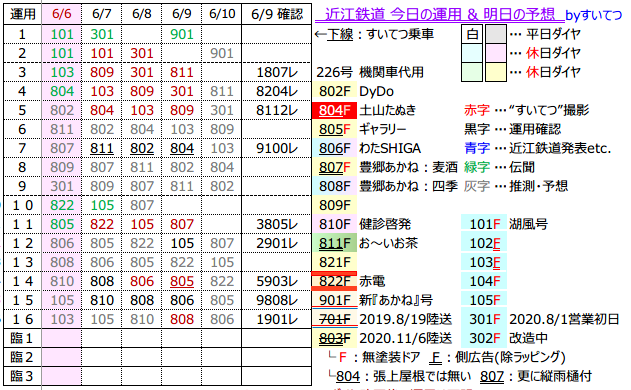Image resolution: width=631 pixels, height=390 pixels.
Task: Select the 802F DyDo train cell
Action: coord(334,91)
